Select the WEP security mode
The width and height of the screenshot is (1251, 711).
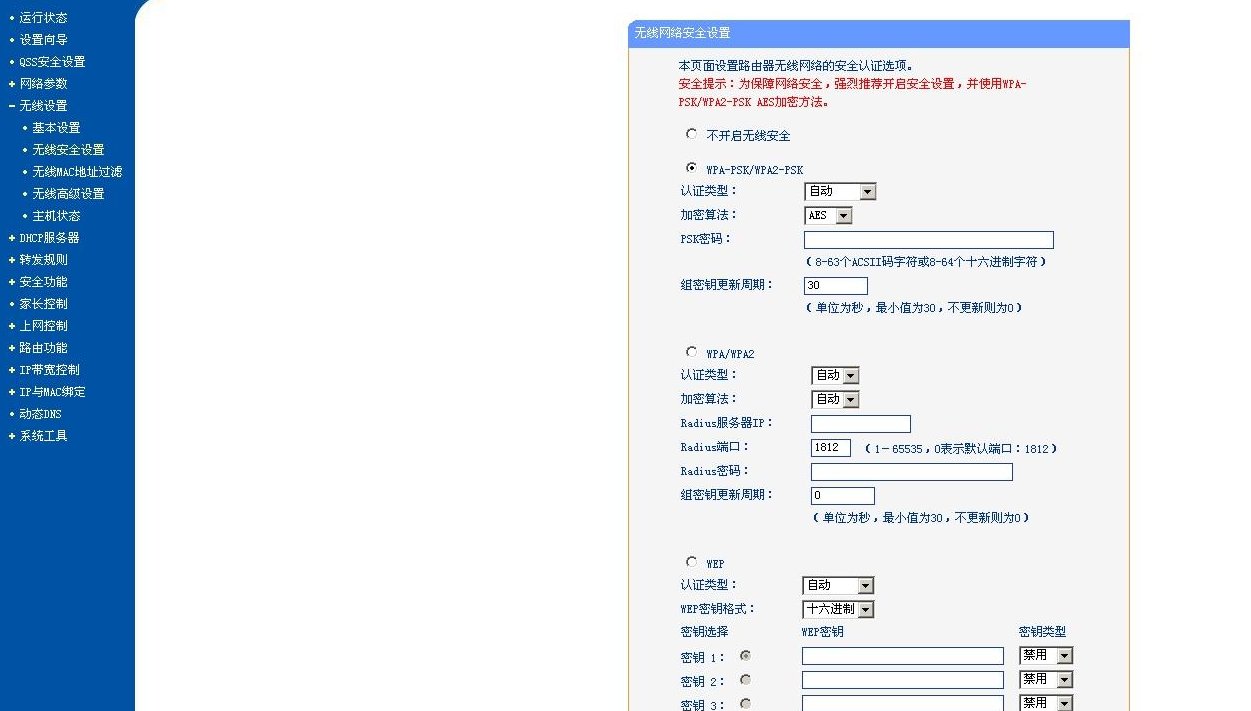pyautogui.click(x=691, y=561)
